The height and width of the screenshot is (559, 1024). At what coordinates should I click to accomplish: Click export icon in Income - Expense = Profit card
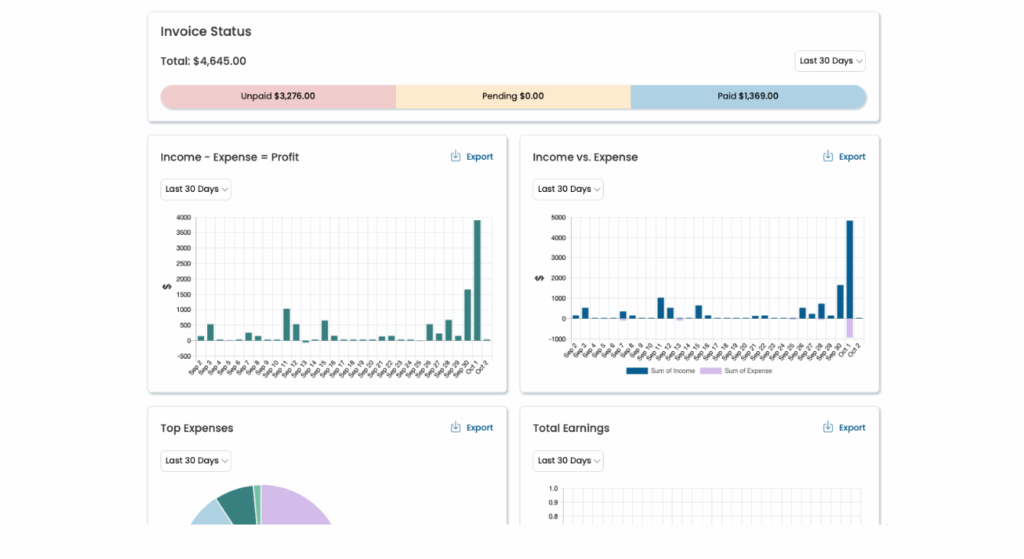pos(456,157)
